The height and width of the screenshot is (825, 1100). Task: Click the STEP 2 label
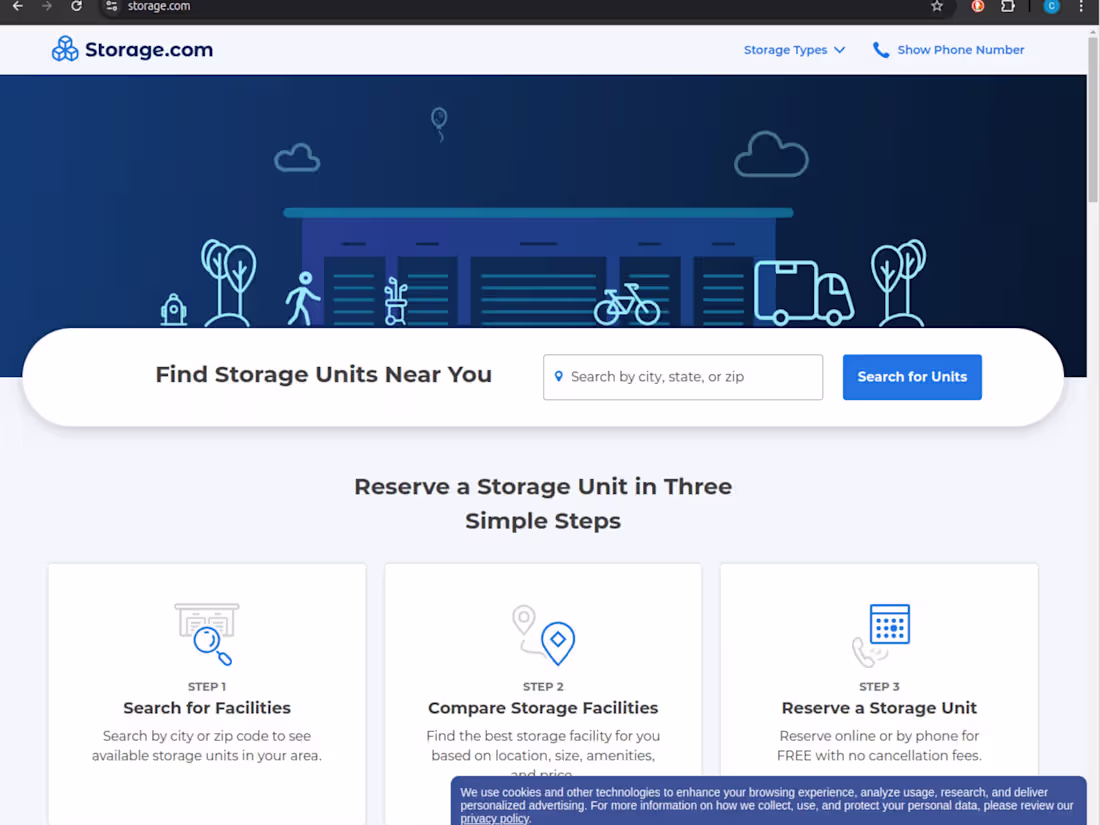pos(543,687)
